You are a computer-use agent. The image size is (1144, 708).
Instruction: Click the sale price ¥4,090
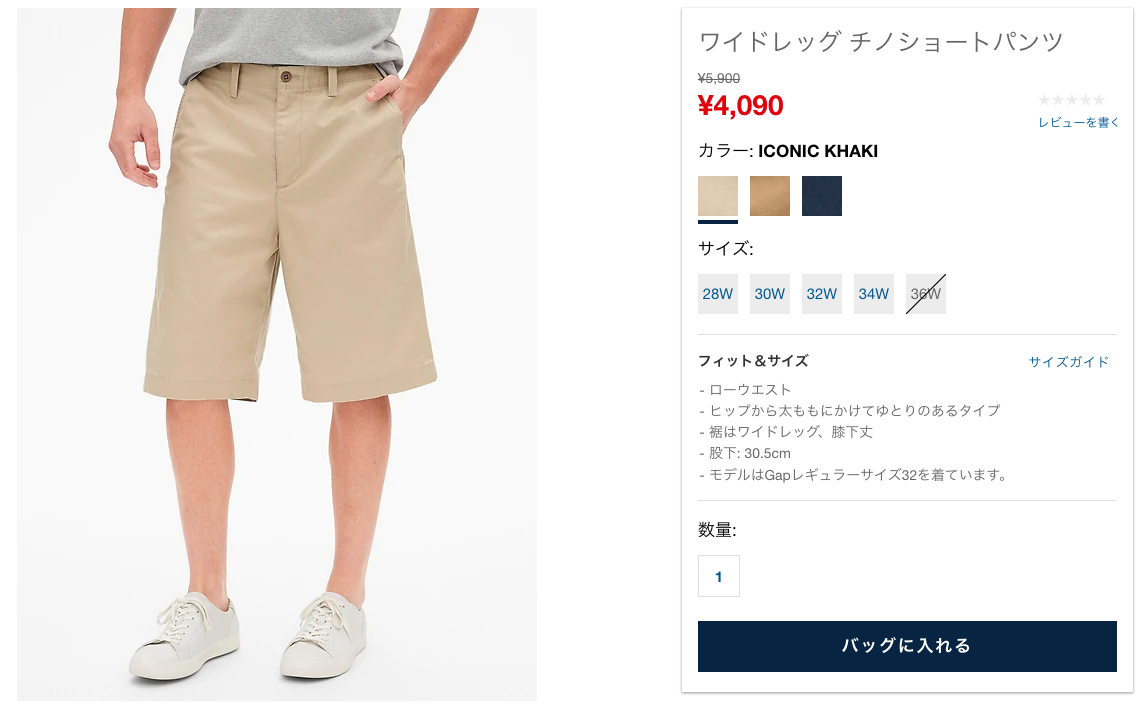pyautogui.click(x=741, y=106)
